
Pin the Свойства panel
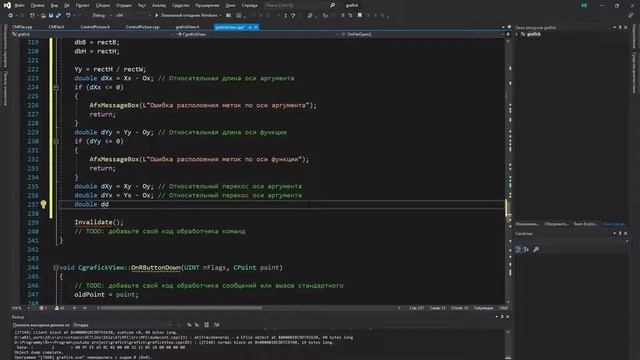pyautogui.click(x=620, y=234)
